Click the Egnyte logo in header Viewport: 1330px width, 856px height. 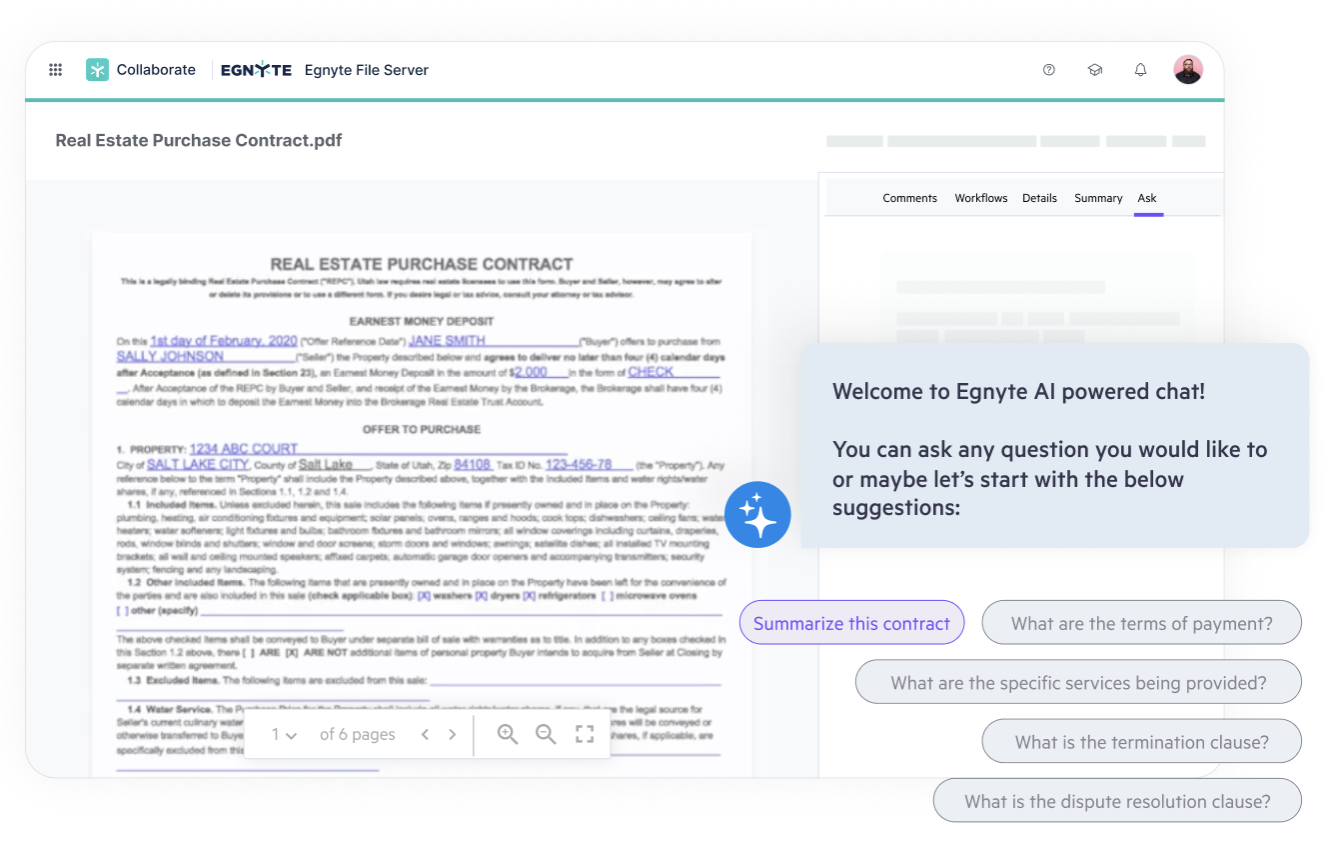256,70
